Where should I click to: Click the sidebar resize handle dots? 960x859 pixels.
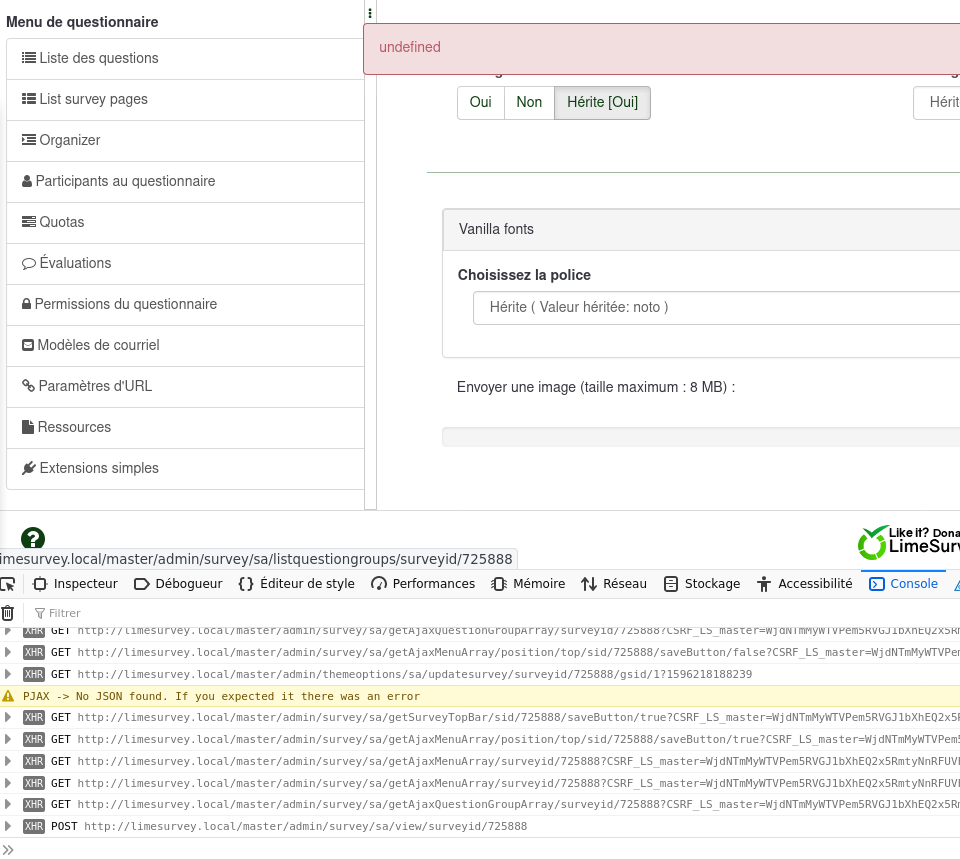370,13
